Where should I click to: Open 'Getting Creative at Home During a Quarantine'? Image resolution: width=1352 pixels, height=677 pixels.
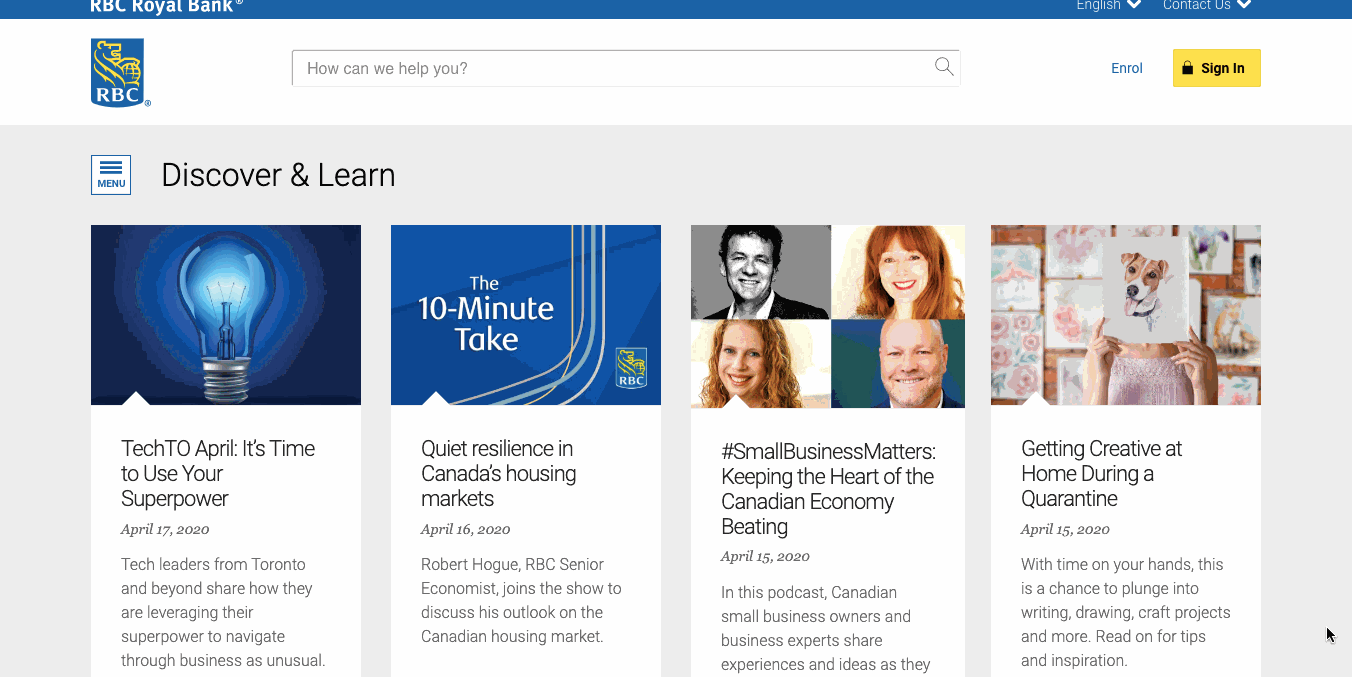tap(1101, 473)
